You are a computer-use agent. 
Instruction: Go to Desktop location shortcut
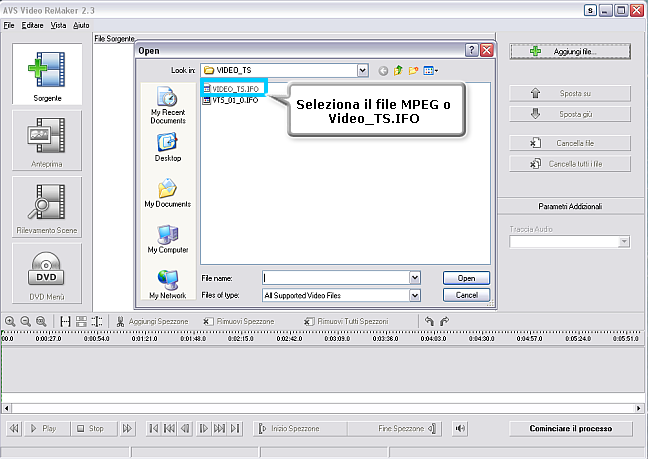coord(168,147)
